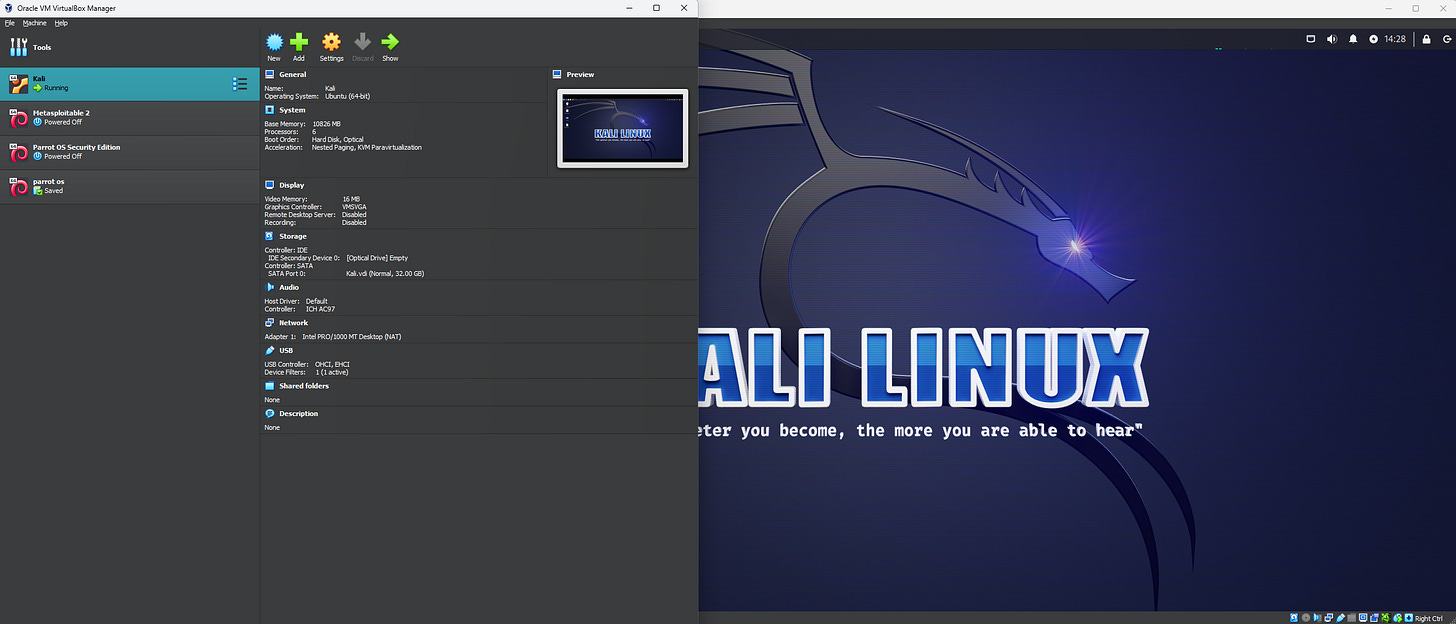Click the Description speech bubble icon
The image size is (1456, 624).
[270, 413]
